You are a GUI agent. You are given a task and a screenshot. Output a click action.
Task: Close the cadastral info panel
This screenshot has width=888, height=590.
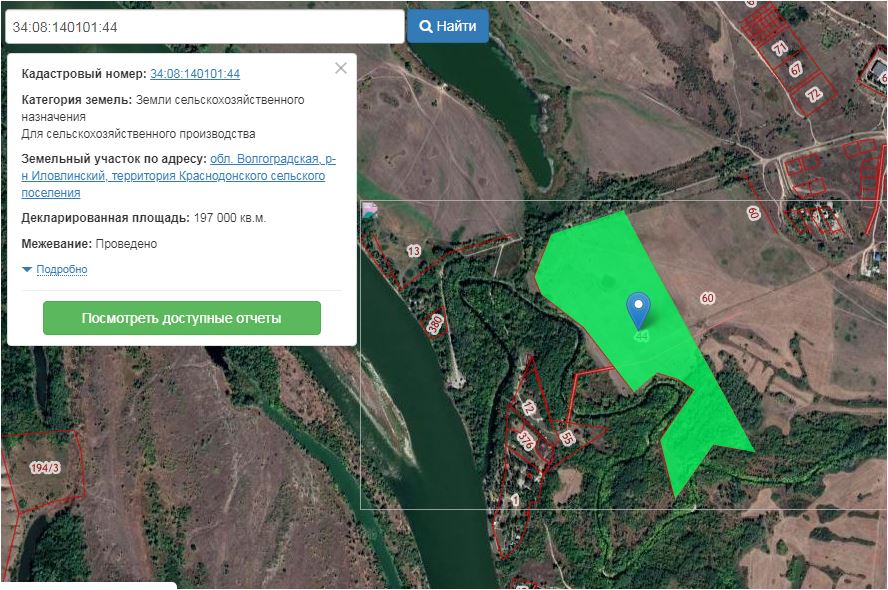[341, 68]
